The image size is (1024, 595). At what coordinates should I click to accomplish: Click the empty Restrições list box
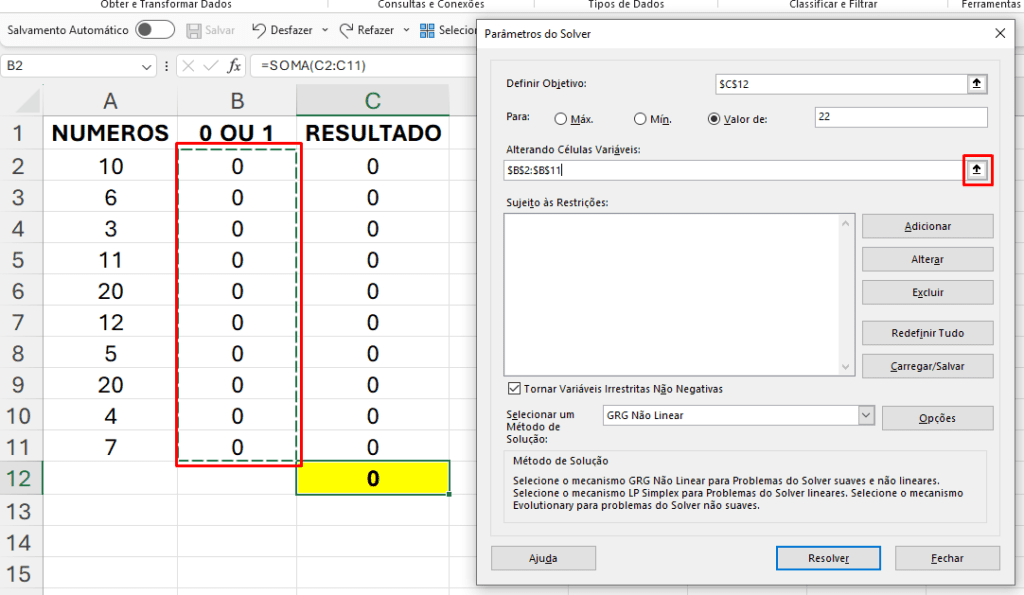(673, 294)
